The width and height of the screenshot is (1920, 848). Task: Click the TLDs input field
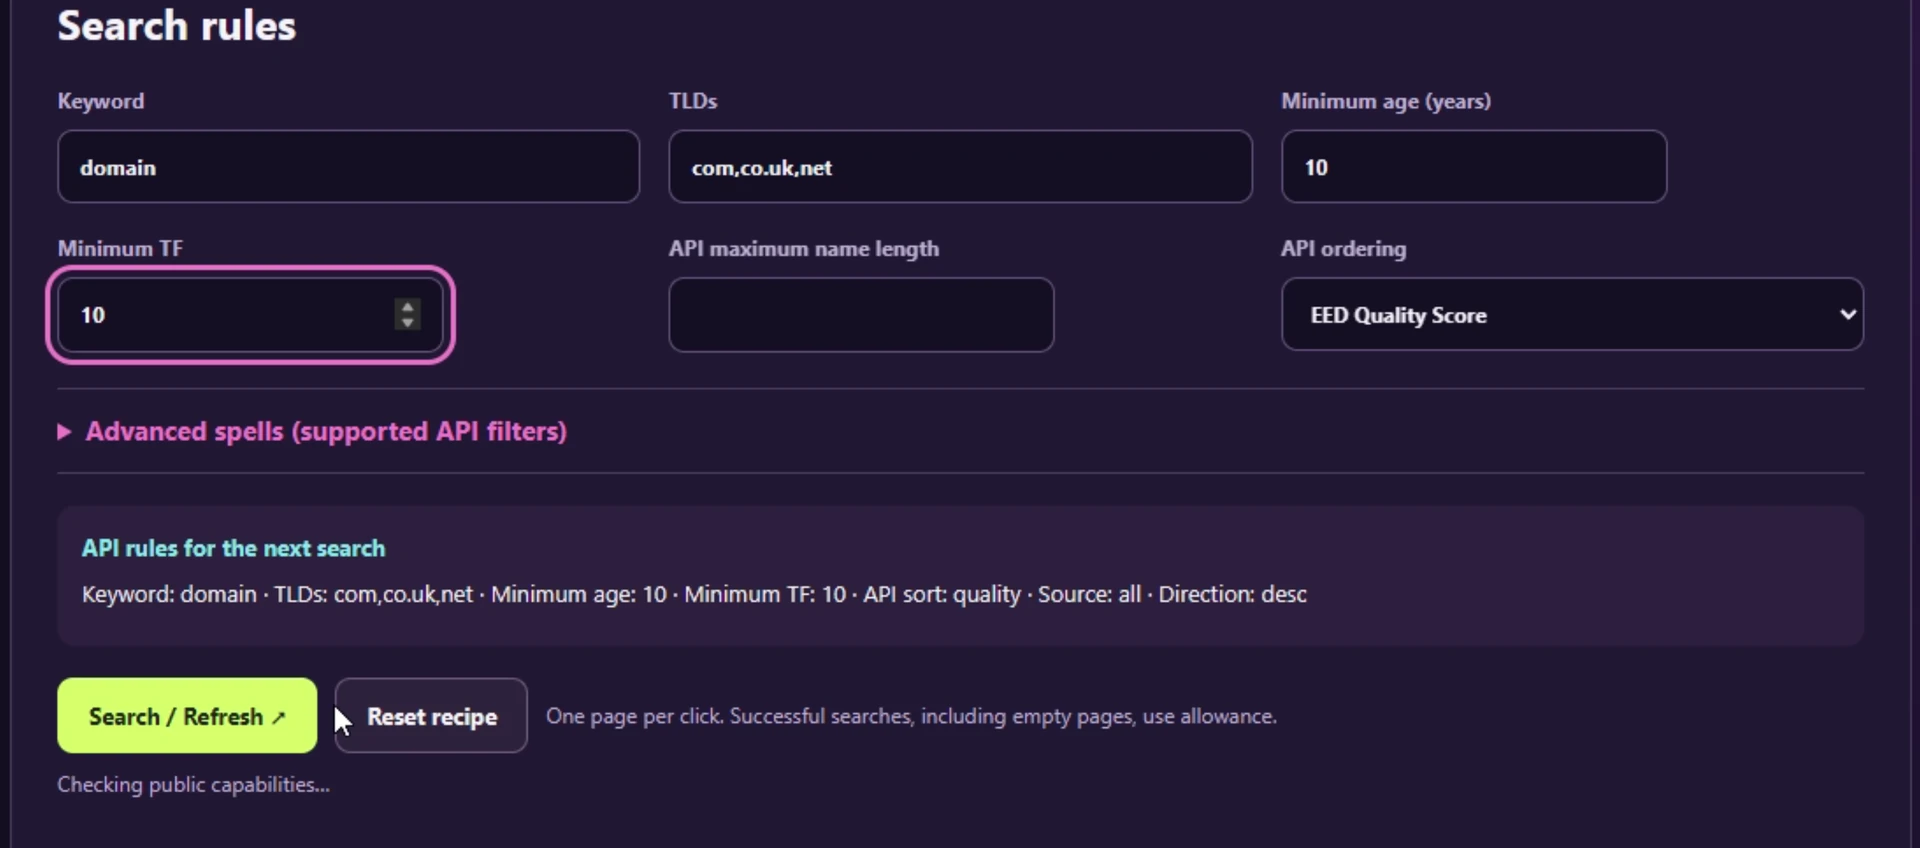coord(960,167)
